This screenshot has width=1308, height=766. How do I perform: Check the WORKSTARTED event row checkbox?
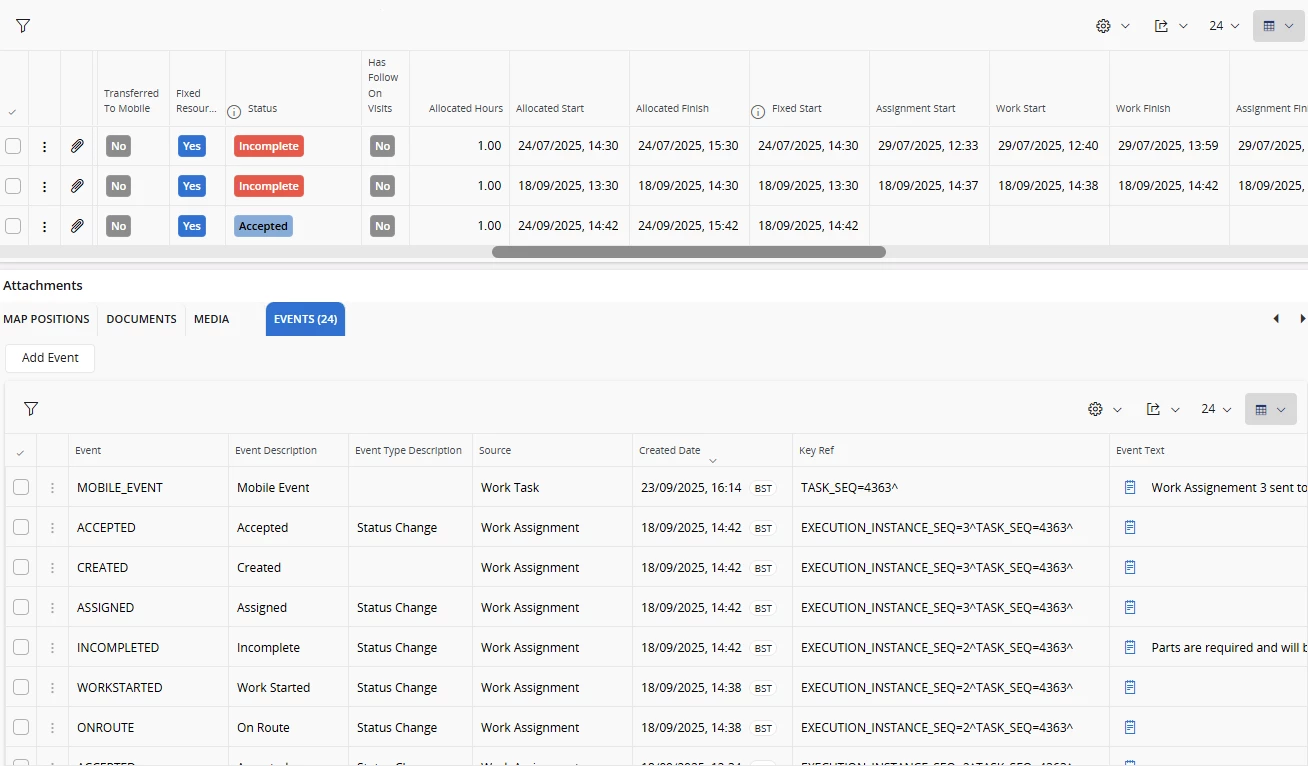(21, 687)
